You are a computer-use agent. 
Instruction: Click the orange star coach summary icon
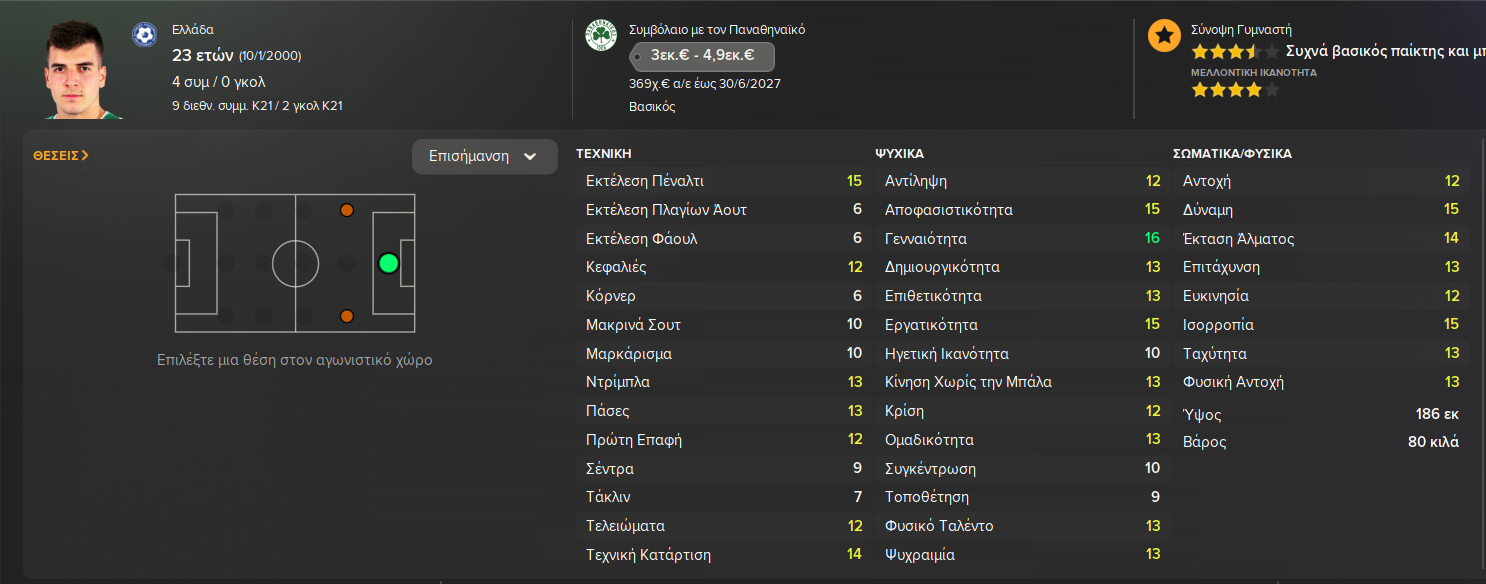tap(1163, 36)
